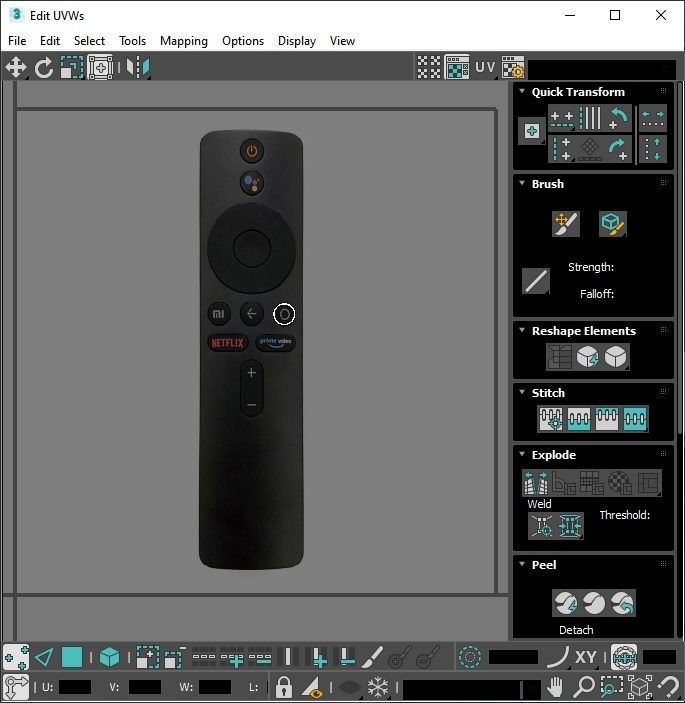Click the Break icon in Explode panel

click(536, 483)
